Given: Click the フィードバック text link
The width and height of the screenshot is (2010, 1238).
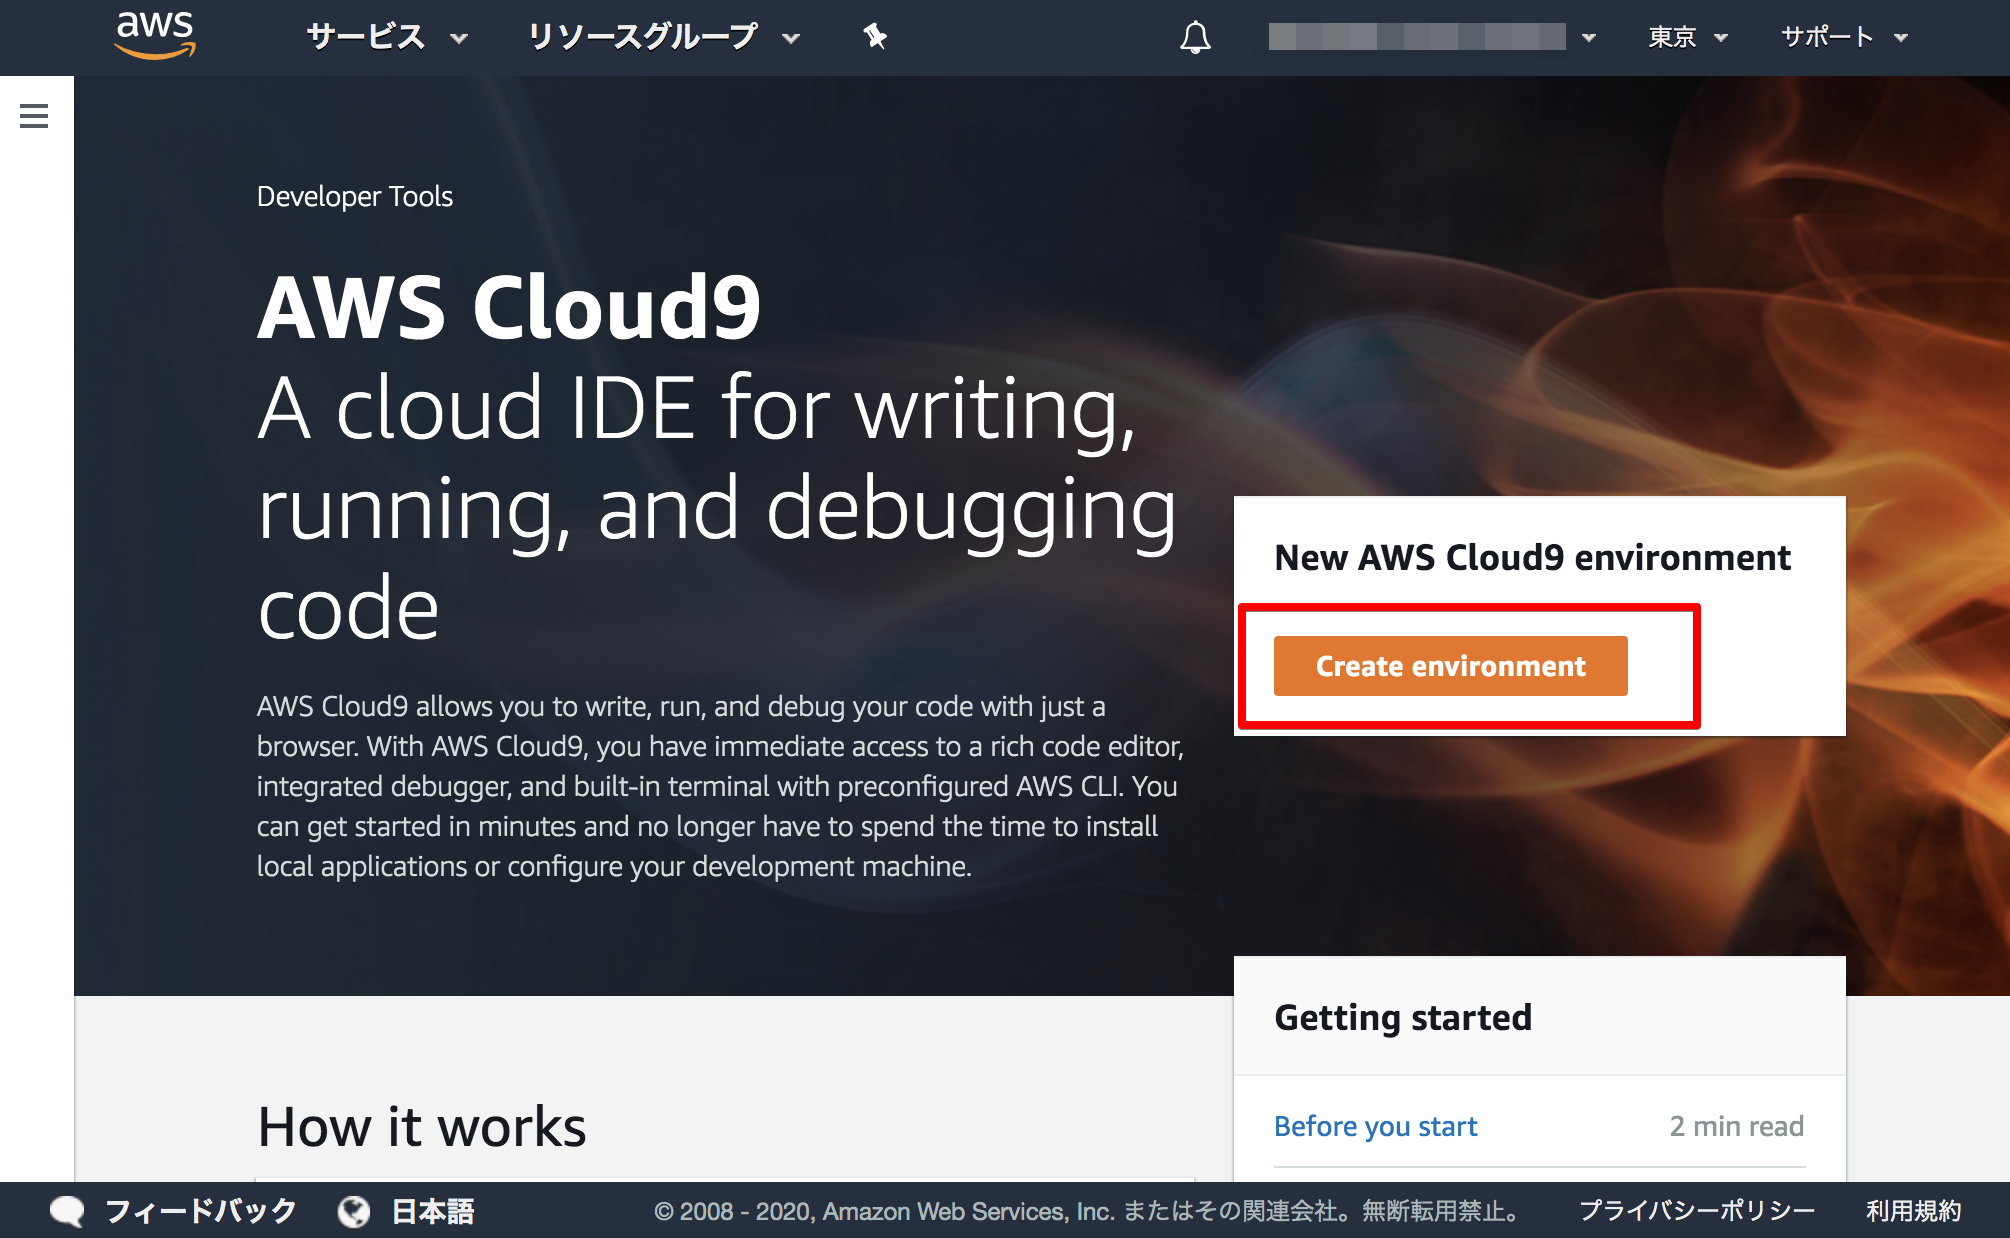Looking at the screenshot, I should click(x=201, y=1211).
